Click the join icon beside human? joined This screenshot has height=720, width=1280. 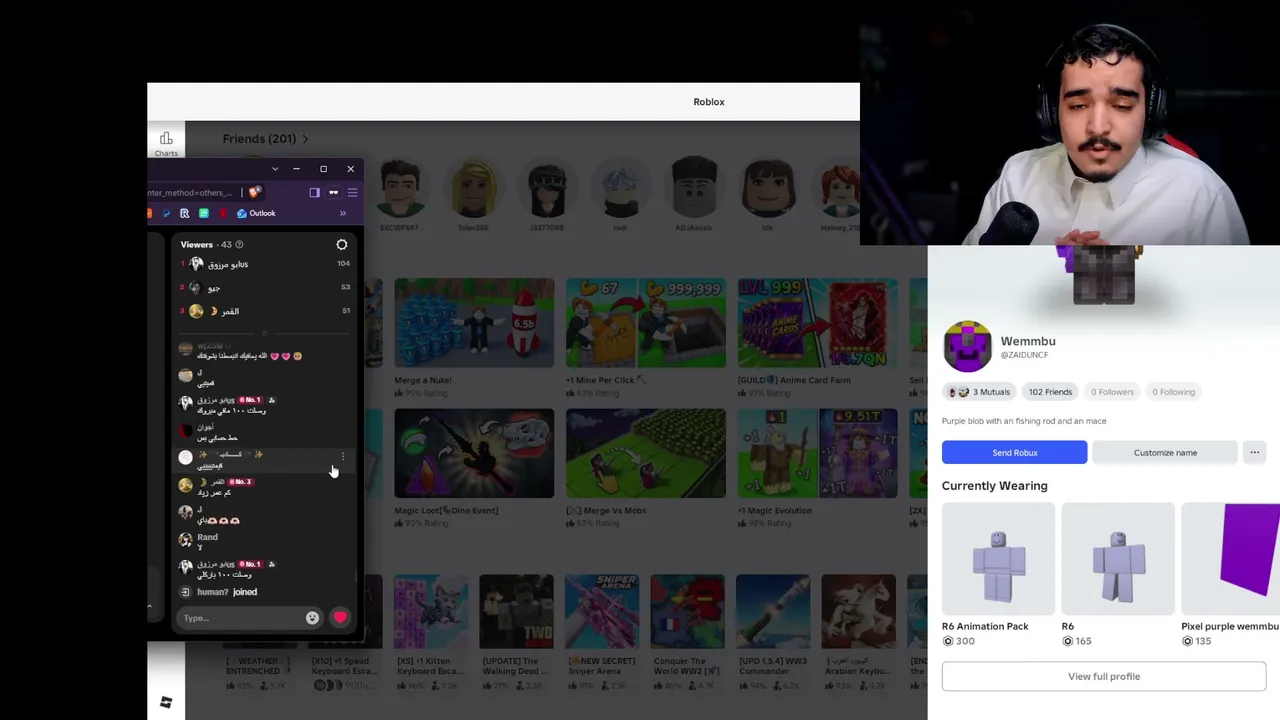185,592
